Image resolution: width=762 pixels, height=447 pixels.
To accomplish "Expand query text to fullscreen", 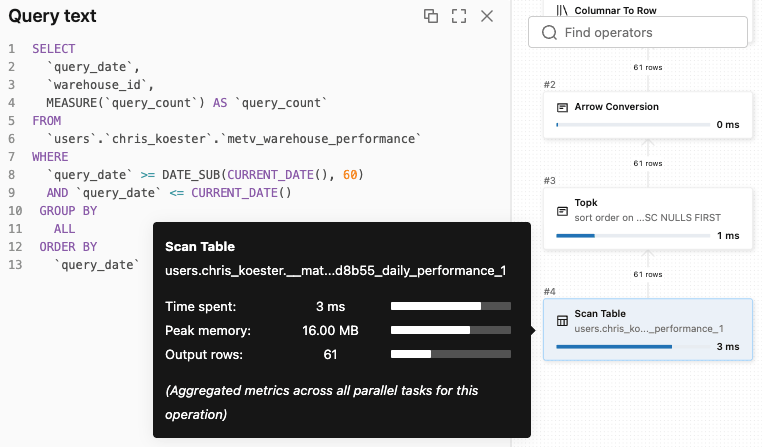I will coord(459,16).
